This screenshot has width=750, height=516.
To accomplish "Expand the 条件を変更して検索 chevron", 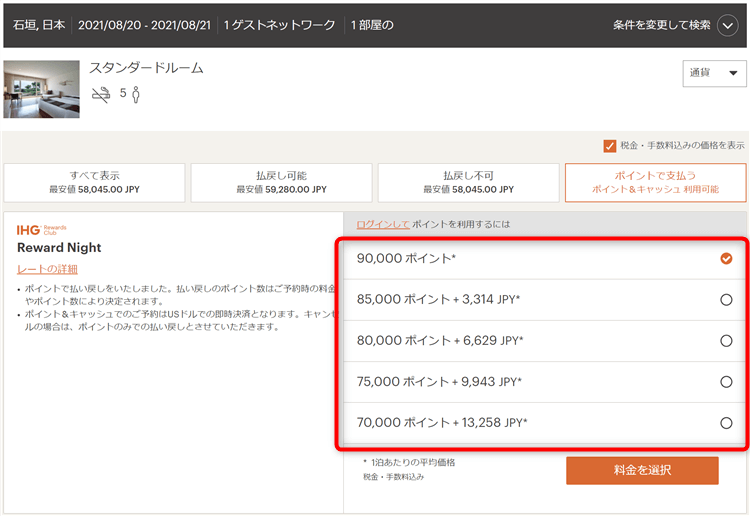I will 728,26.
